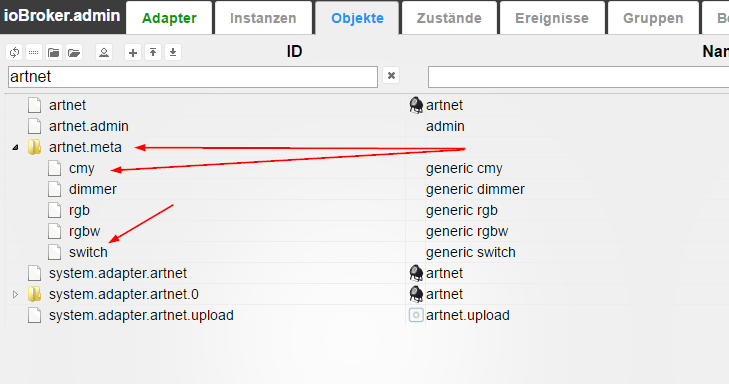Select the Gruppen tab
The height and width of the screenshot is (384, 729).
pos(653,18)
